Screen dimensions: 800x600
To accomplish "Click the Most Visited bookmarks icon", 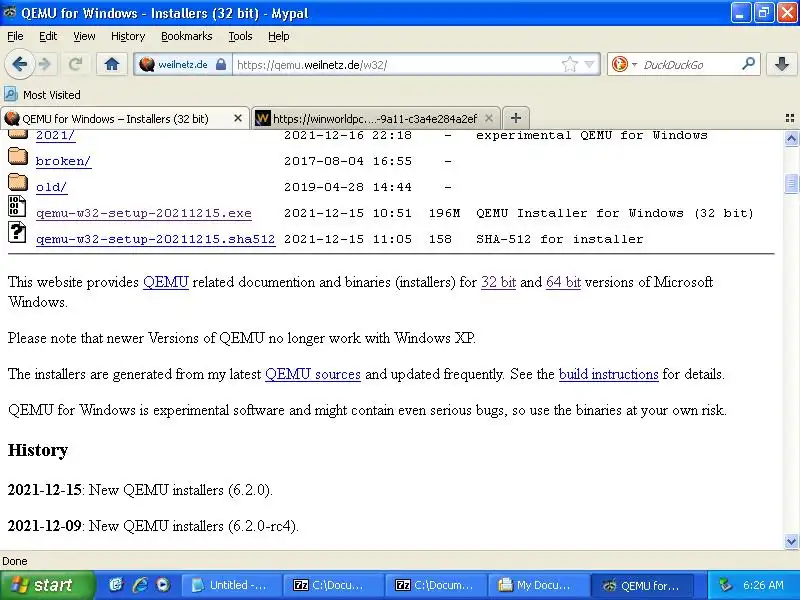I will 11,94.
